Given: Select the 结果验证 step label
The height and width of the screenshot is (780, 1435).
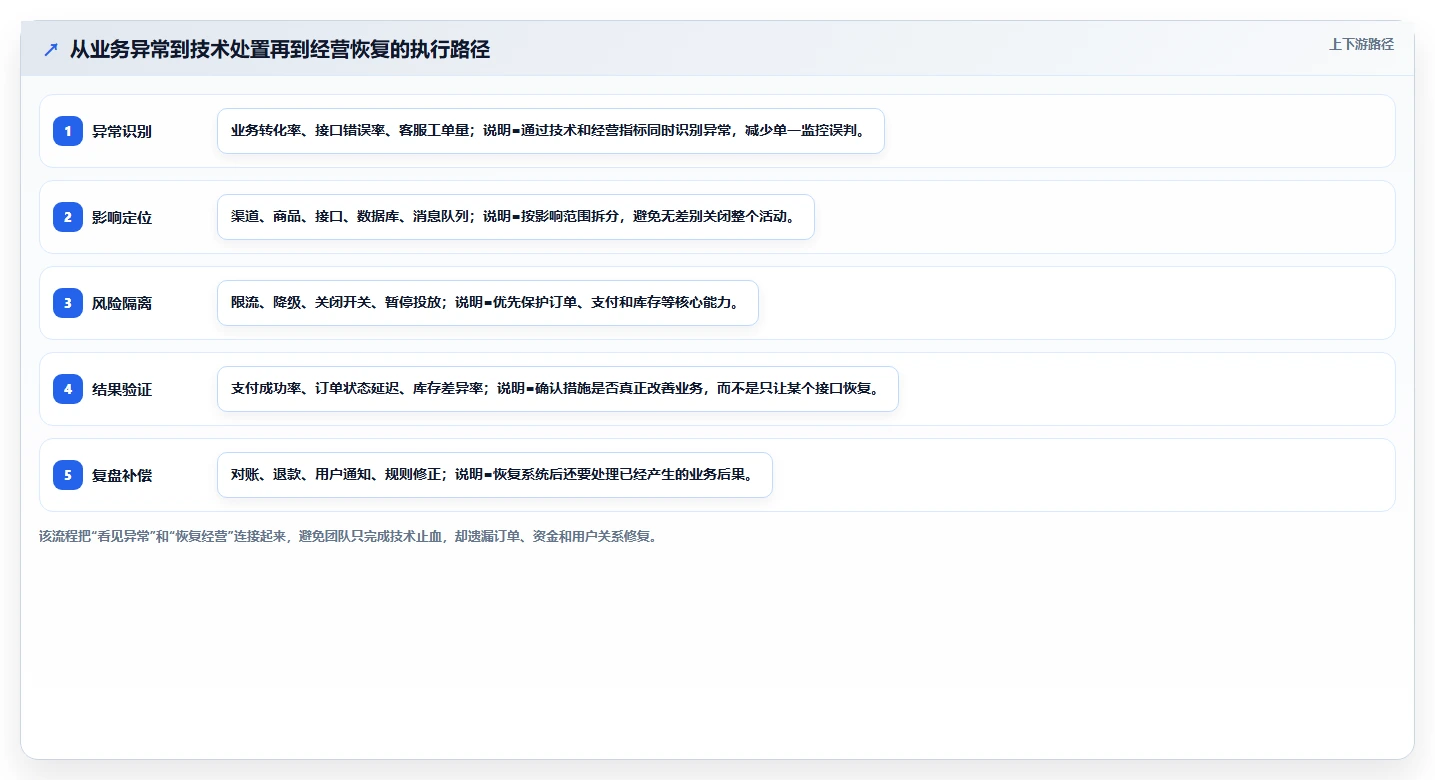Looking at the screenshot, I should [x=122, y=389].
